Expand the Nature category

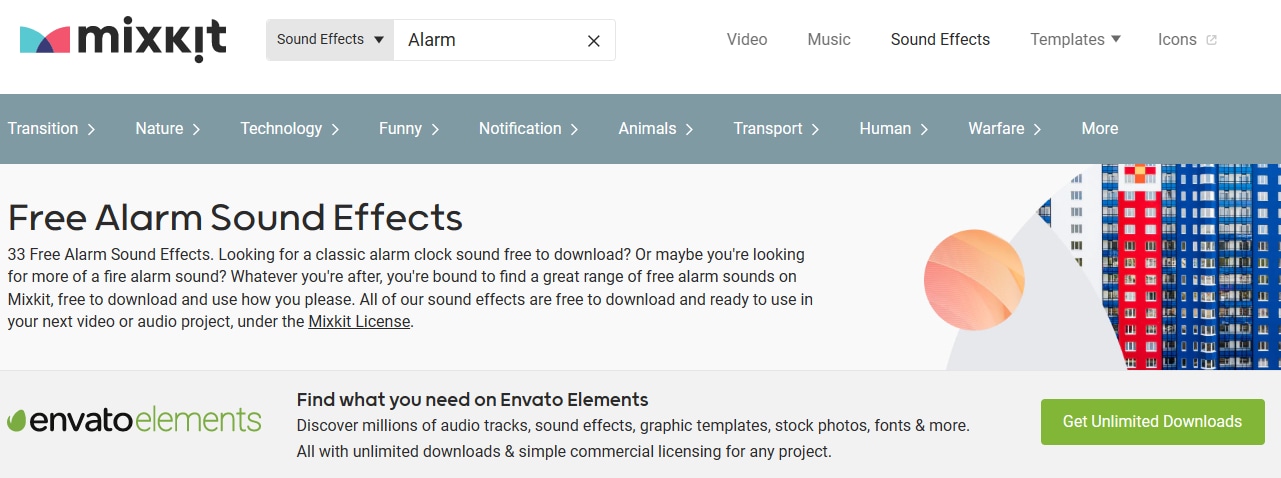(168, 129)
